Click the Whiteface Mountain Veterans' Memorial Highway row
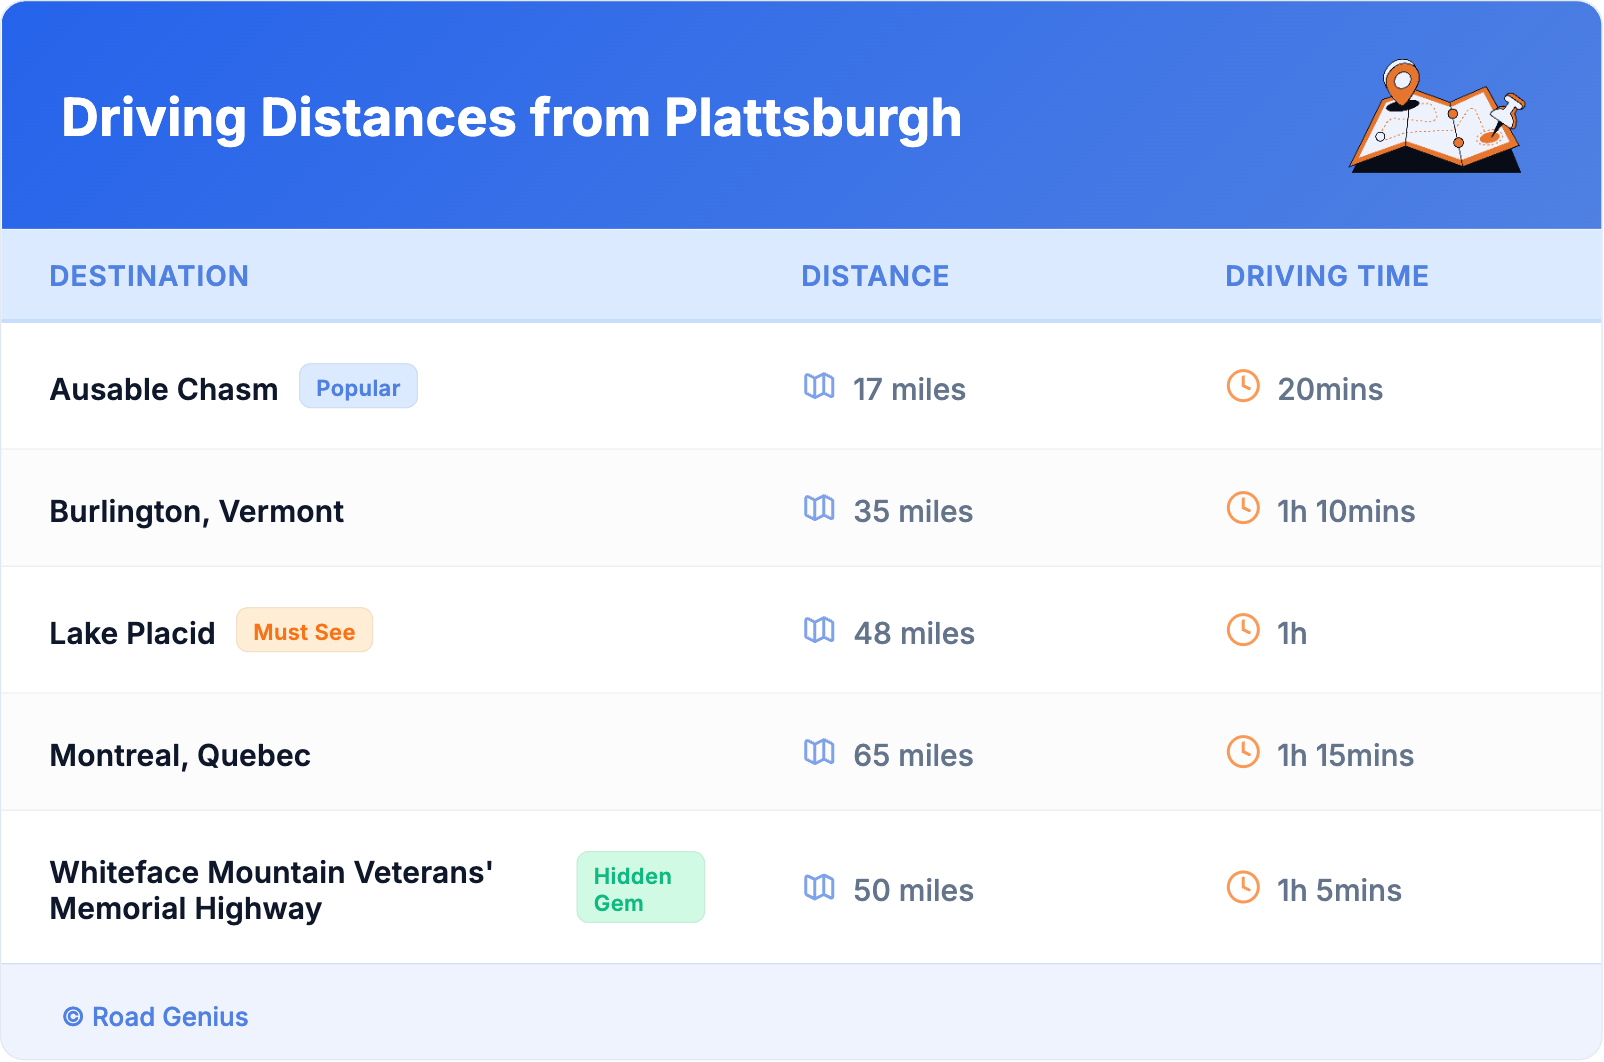The height and width of the screenshot is (1062, 1604). coord(271,890)
